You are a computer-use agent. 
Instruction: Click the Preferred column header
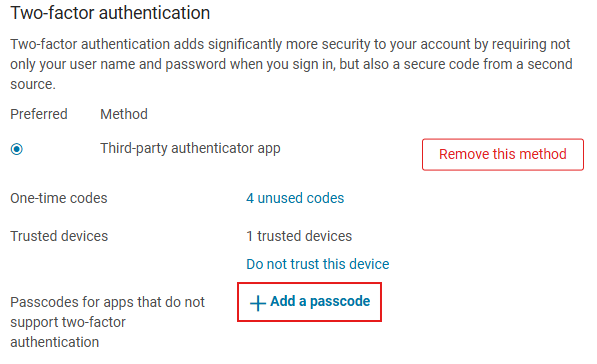(39, 114)
